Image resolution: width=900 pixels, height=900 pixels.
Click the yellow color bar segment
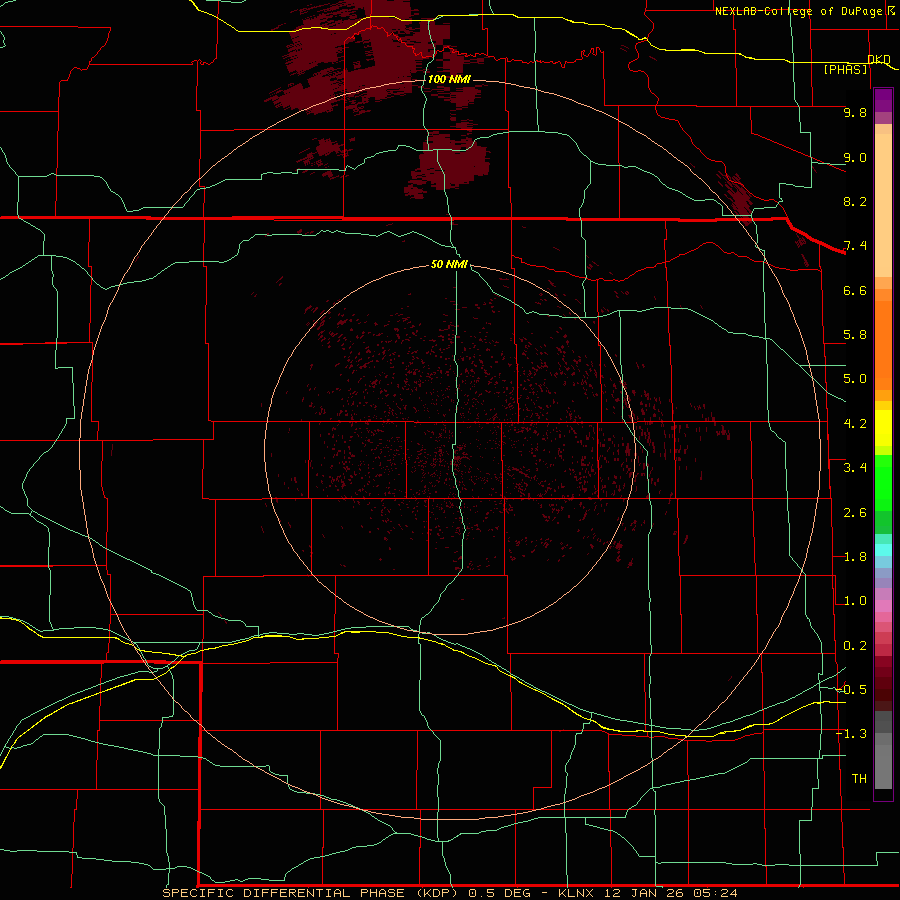(883, 428)
